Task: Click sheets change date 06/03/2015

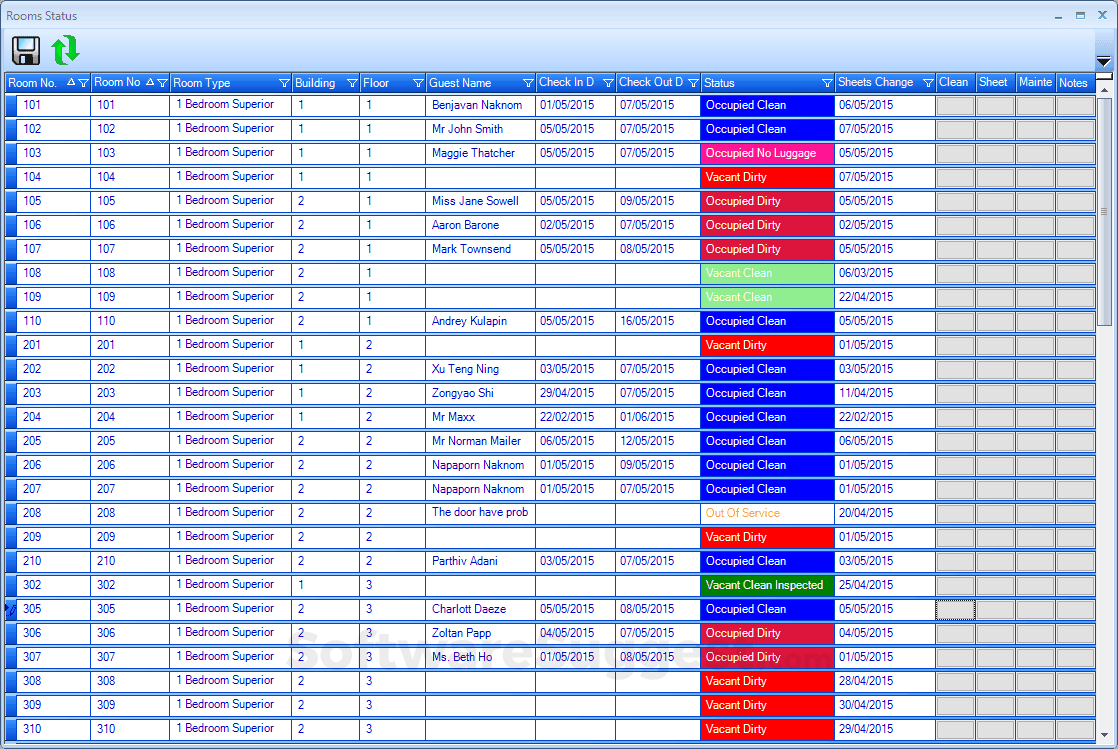Action: point(866,273)
